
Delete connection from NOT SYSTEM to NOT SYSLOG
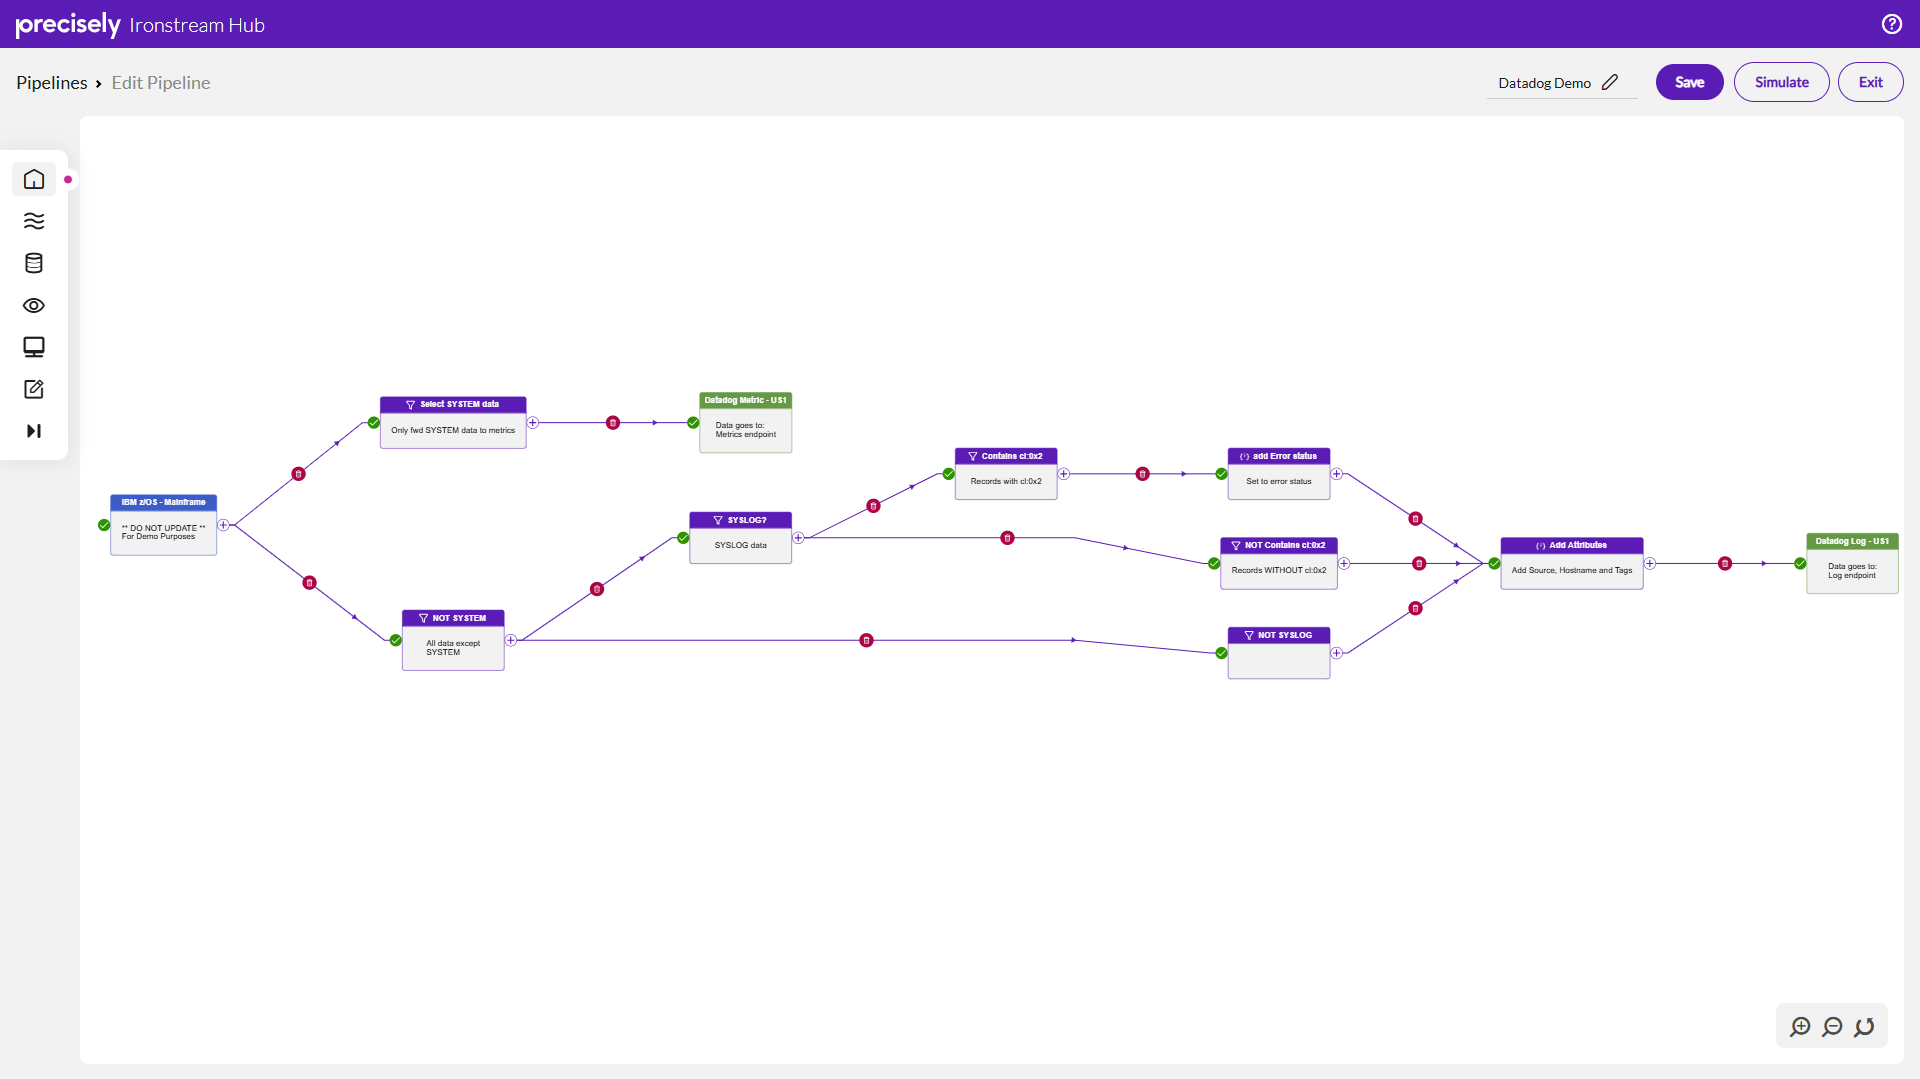tap(866, 640)
